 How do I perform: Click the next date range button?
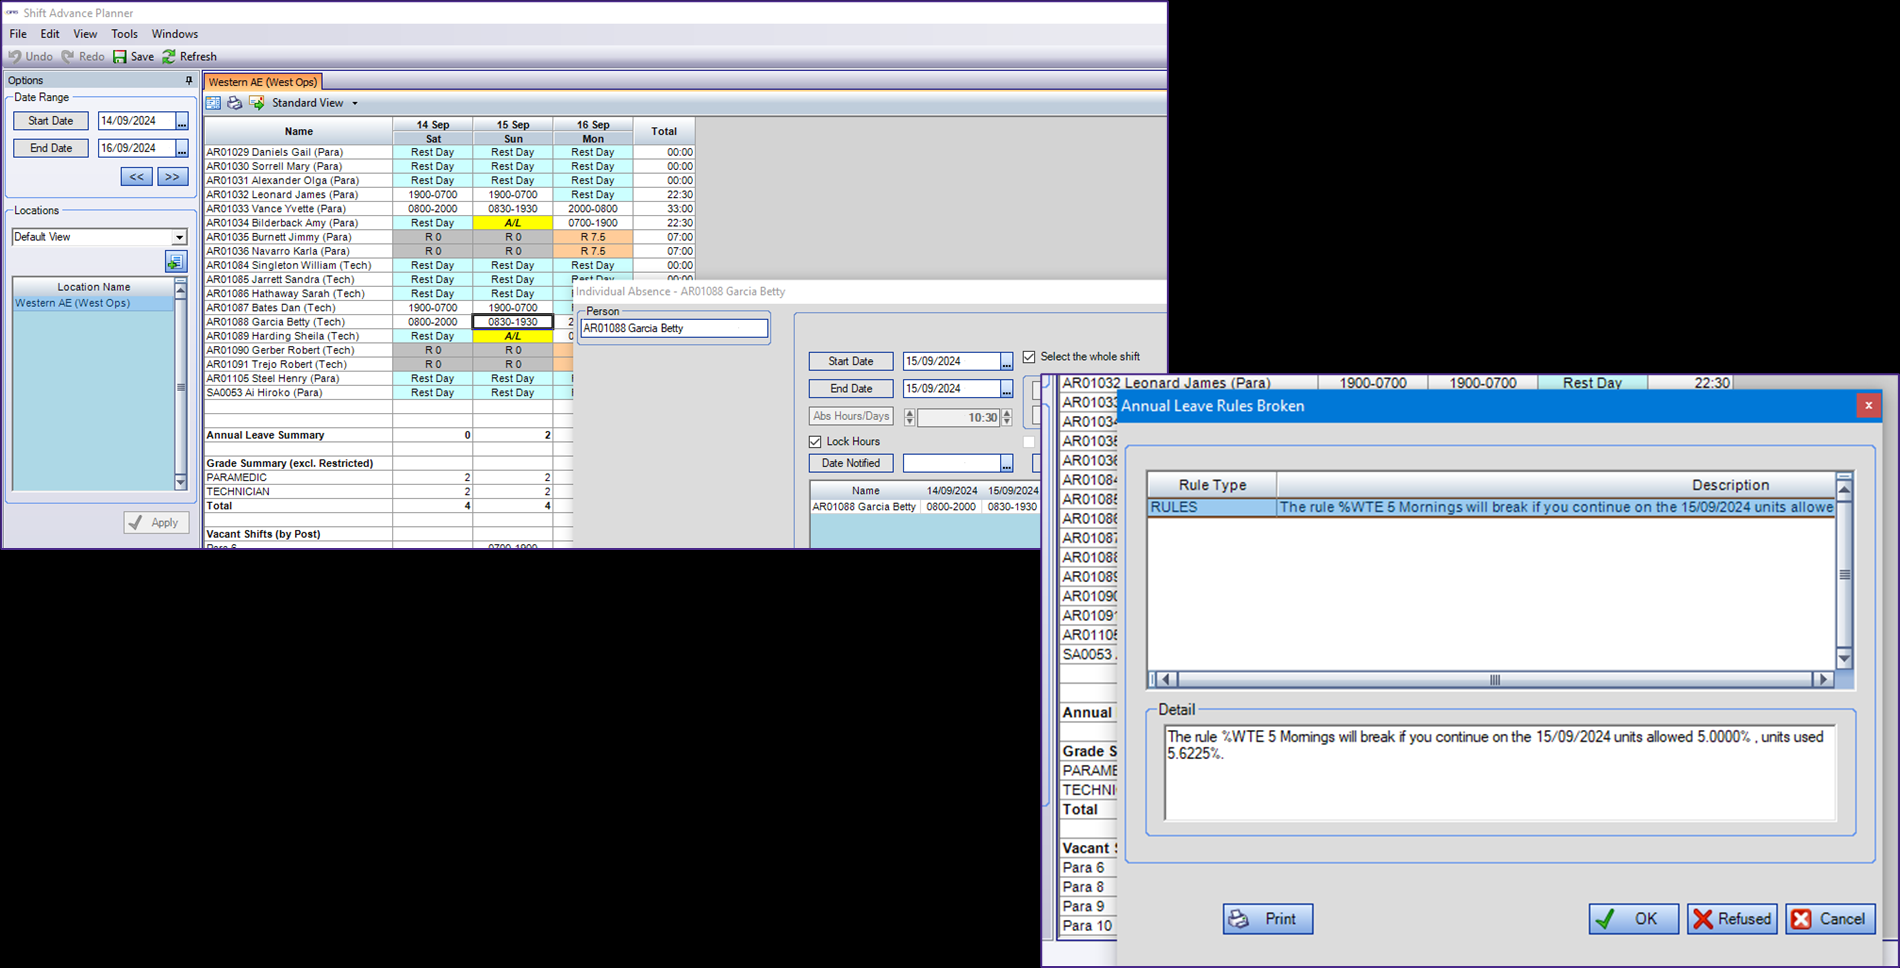click(x=172, y=177)
